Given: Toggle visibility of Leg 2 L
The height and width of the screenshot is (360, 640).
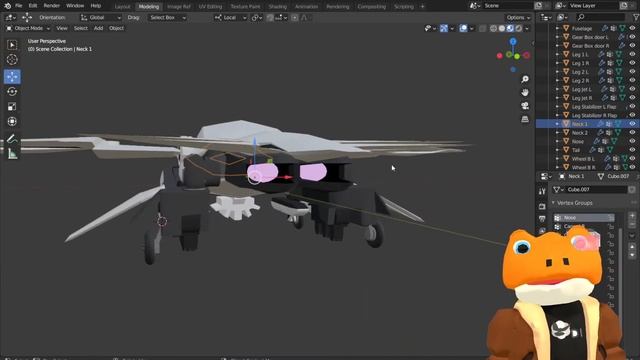Looking at the screenshot, I should point(633,71).
